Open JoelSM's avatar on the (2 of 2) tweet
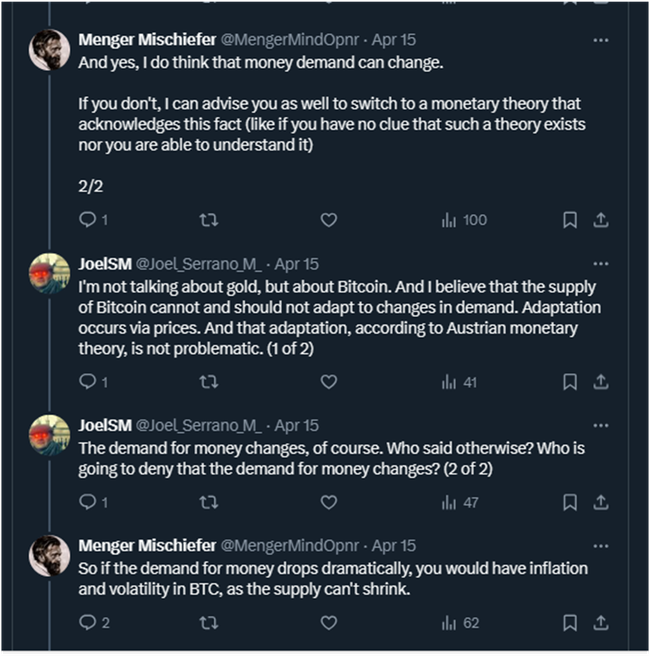This screenshot has width=650, height=657. point(49,435)
